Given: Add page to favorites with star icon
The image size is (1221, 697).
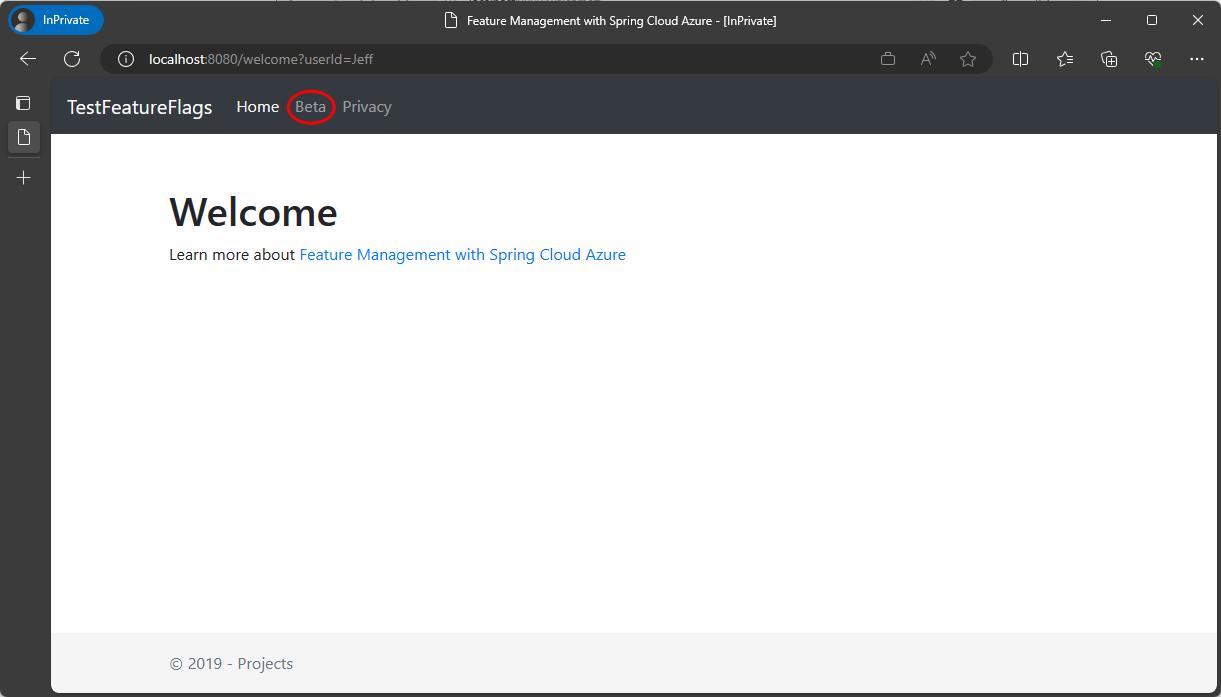Looking at the screenshot, I should click(968, 59).
